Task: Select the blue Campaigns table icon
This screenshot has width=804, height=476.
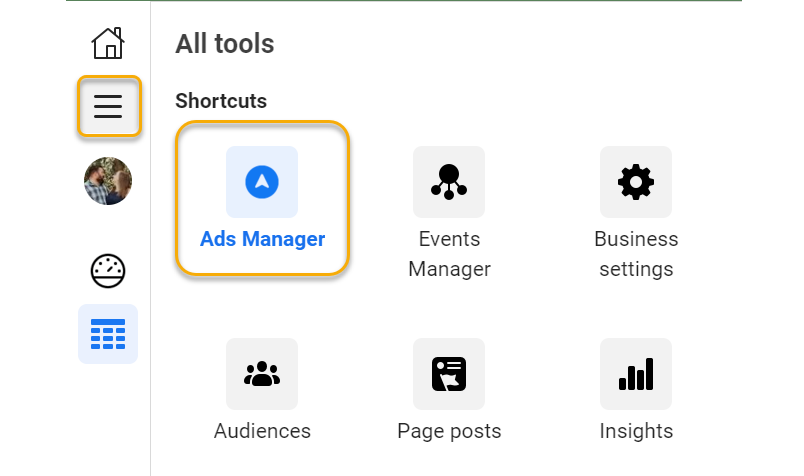Action: (108, 334)
